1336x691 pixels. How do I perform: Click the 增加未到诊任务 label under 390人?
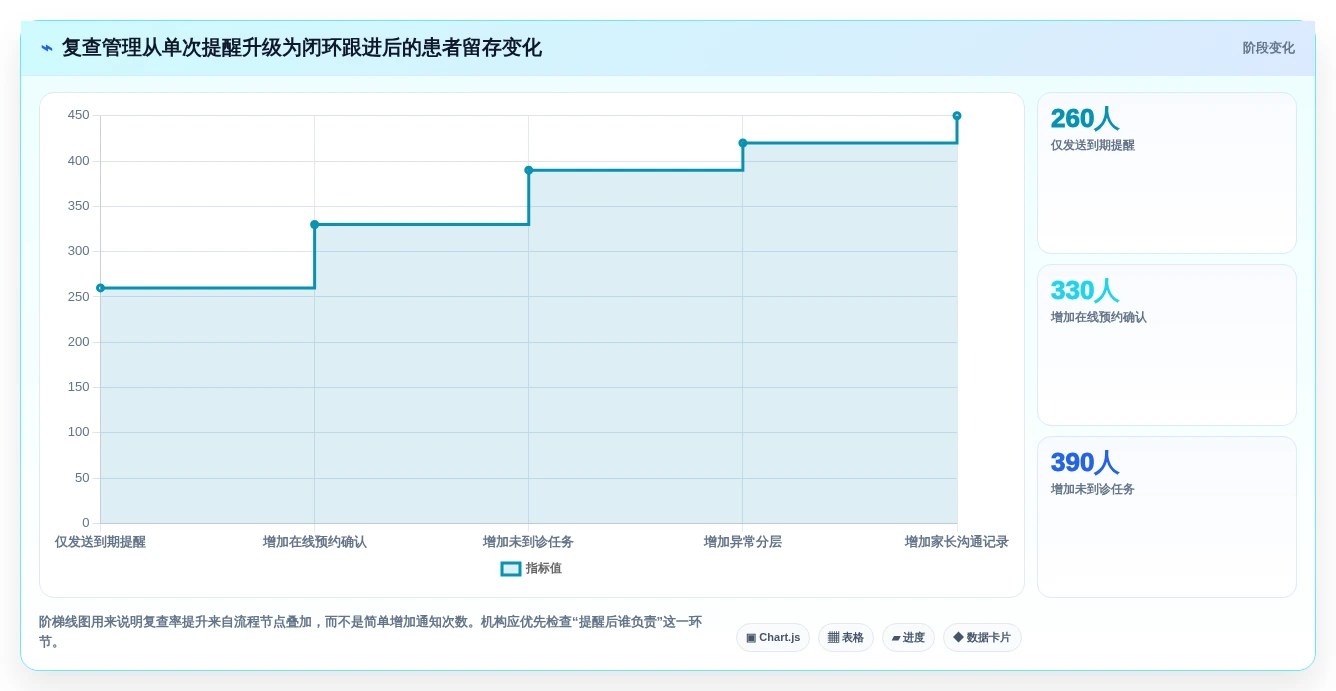(x=1092, y=489)
